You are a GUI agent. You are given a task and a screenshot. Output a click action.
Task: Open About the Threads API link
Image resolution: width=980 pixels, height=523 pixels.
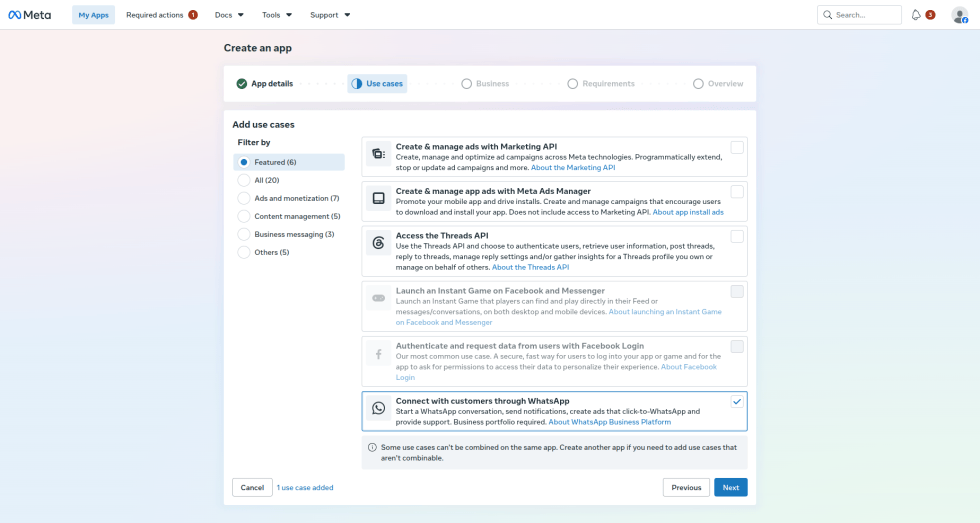point(531,267)
